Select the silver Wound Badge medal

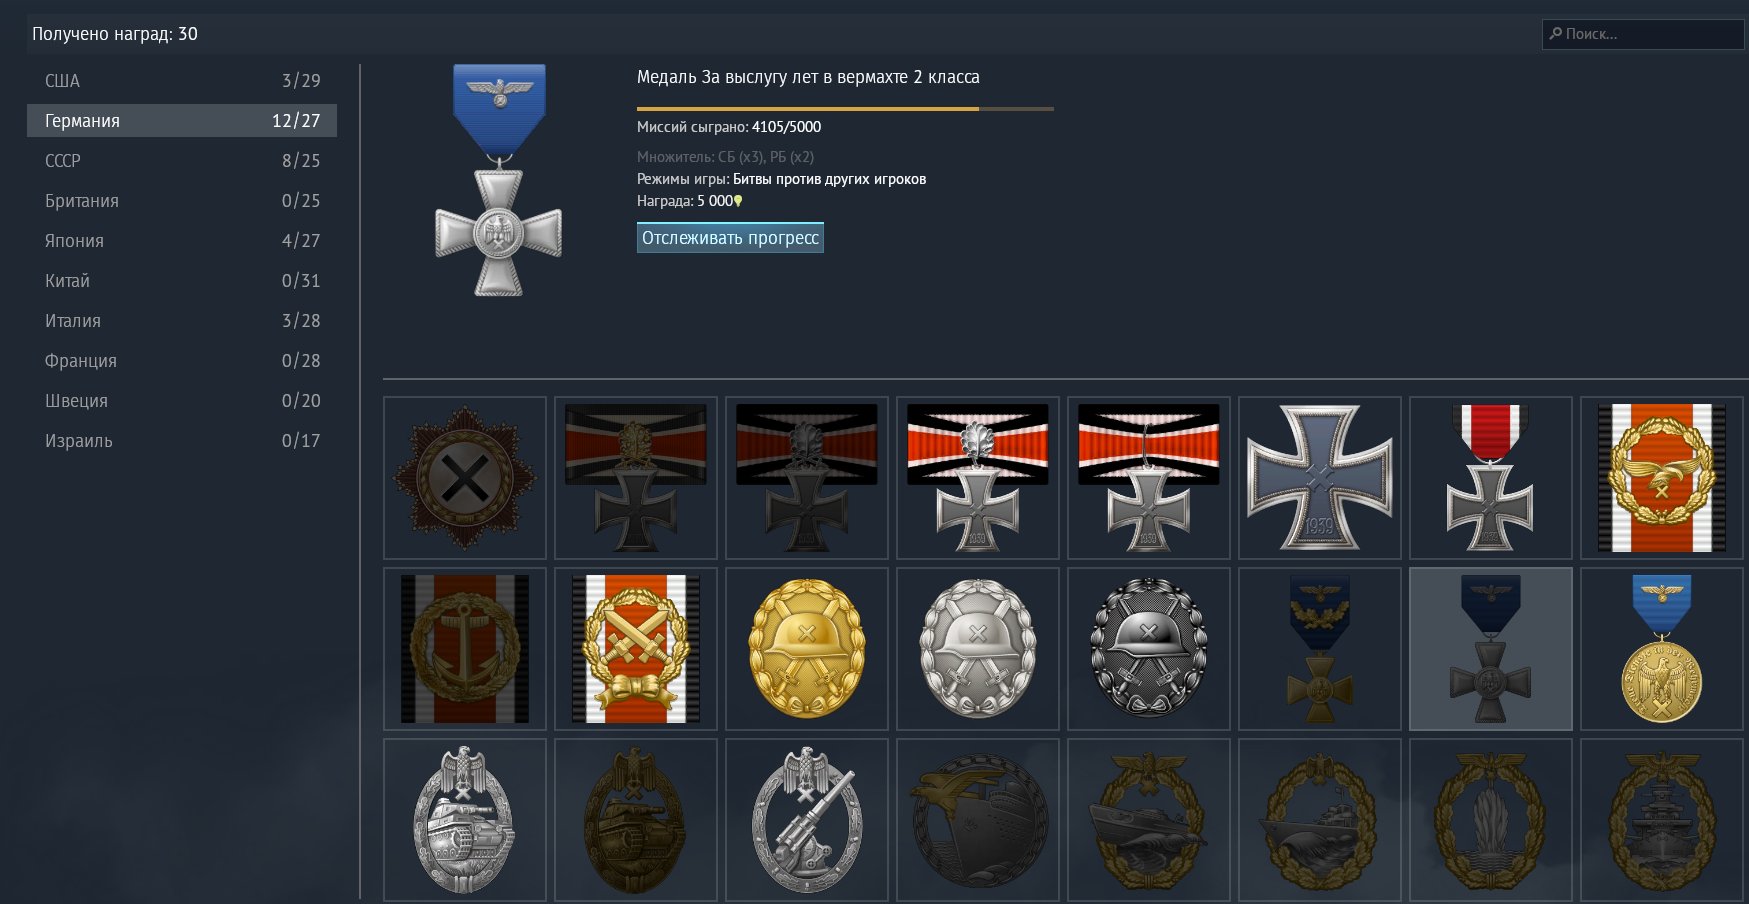pyautogui.click(x=978, y=649)
